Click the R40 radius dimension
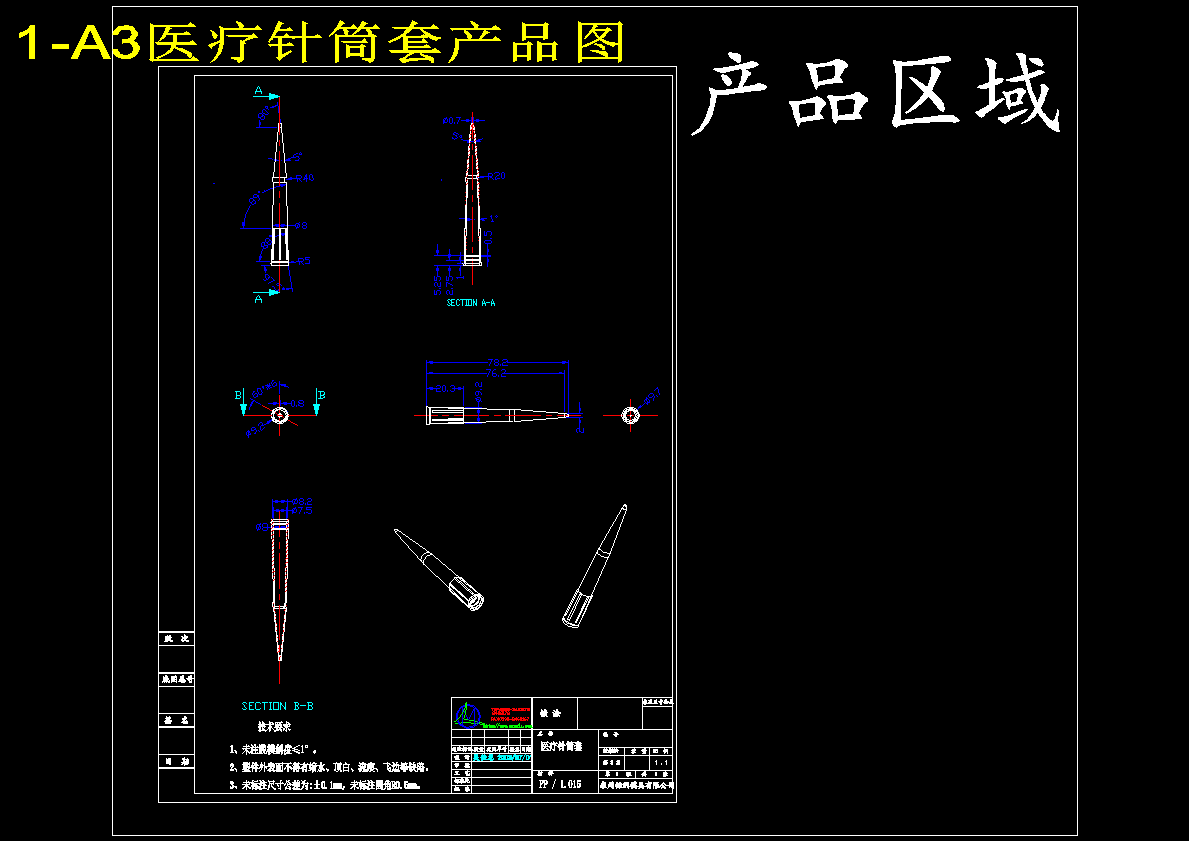 (304, 179)
